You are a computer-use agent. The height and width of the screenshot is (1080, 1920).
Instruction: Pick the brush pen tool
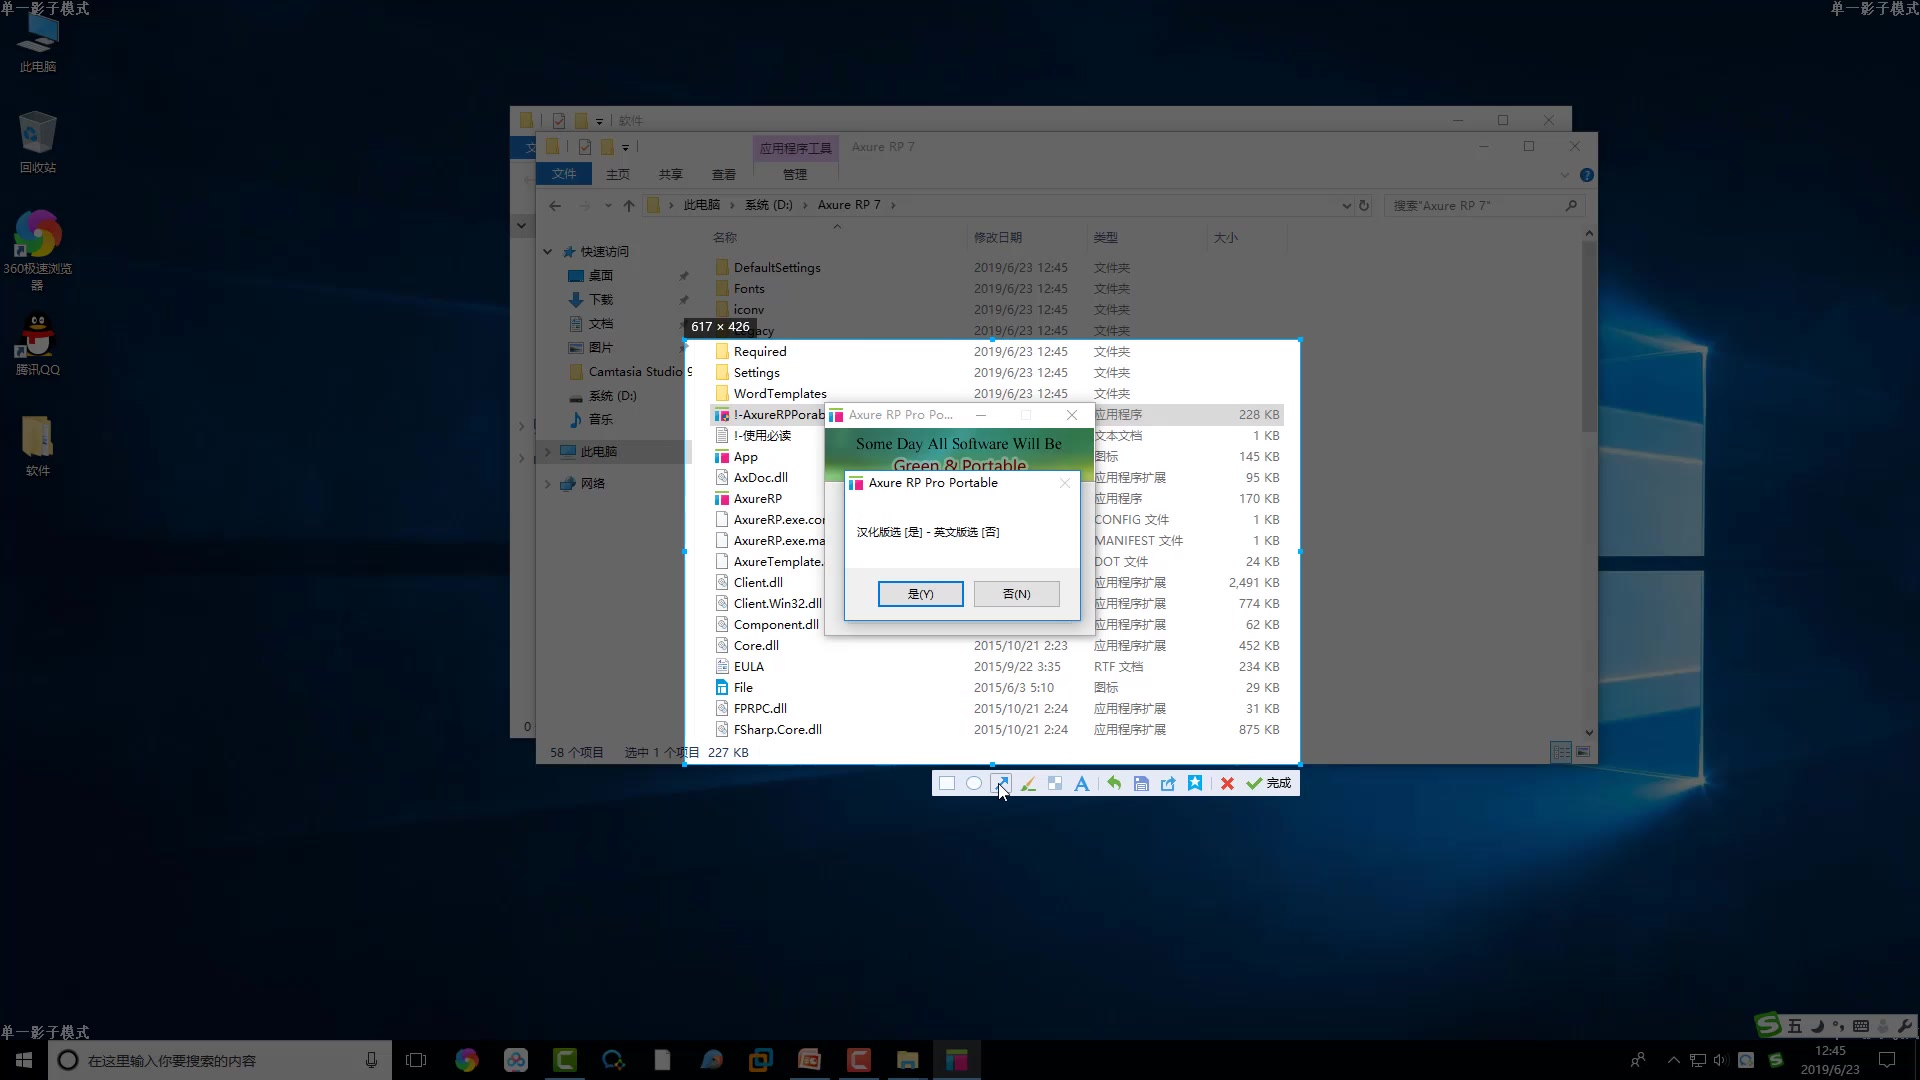click(x=1028, y=784)
